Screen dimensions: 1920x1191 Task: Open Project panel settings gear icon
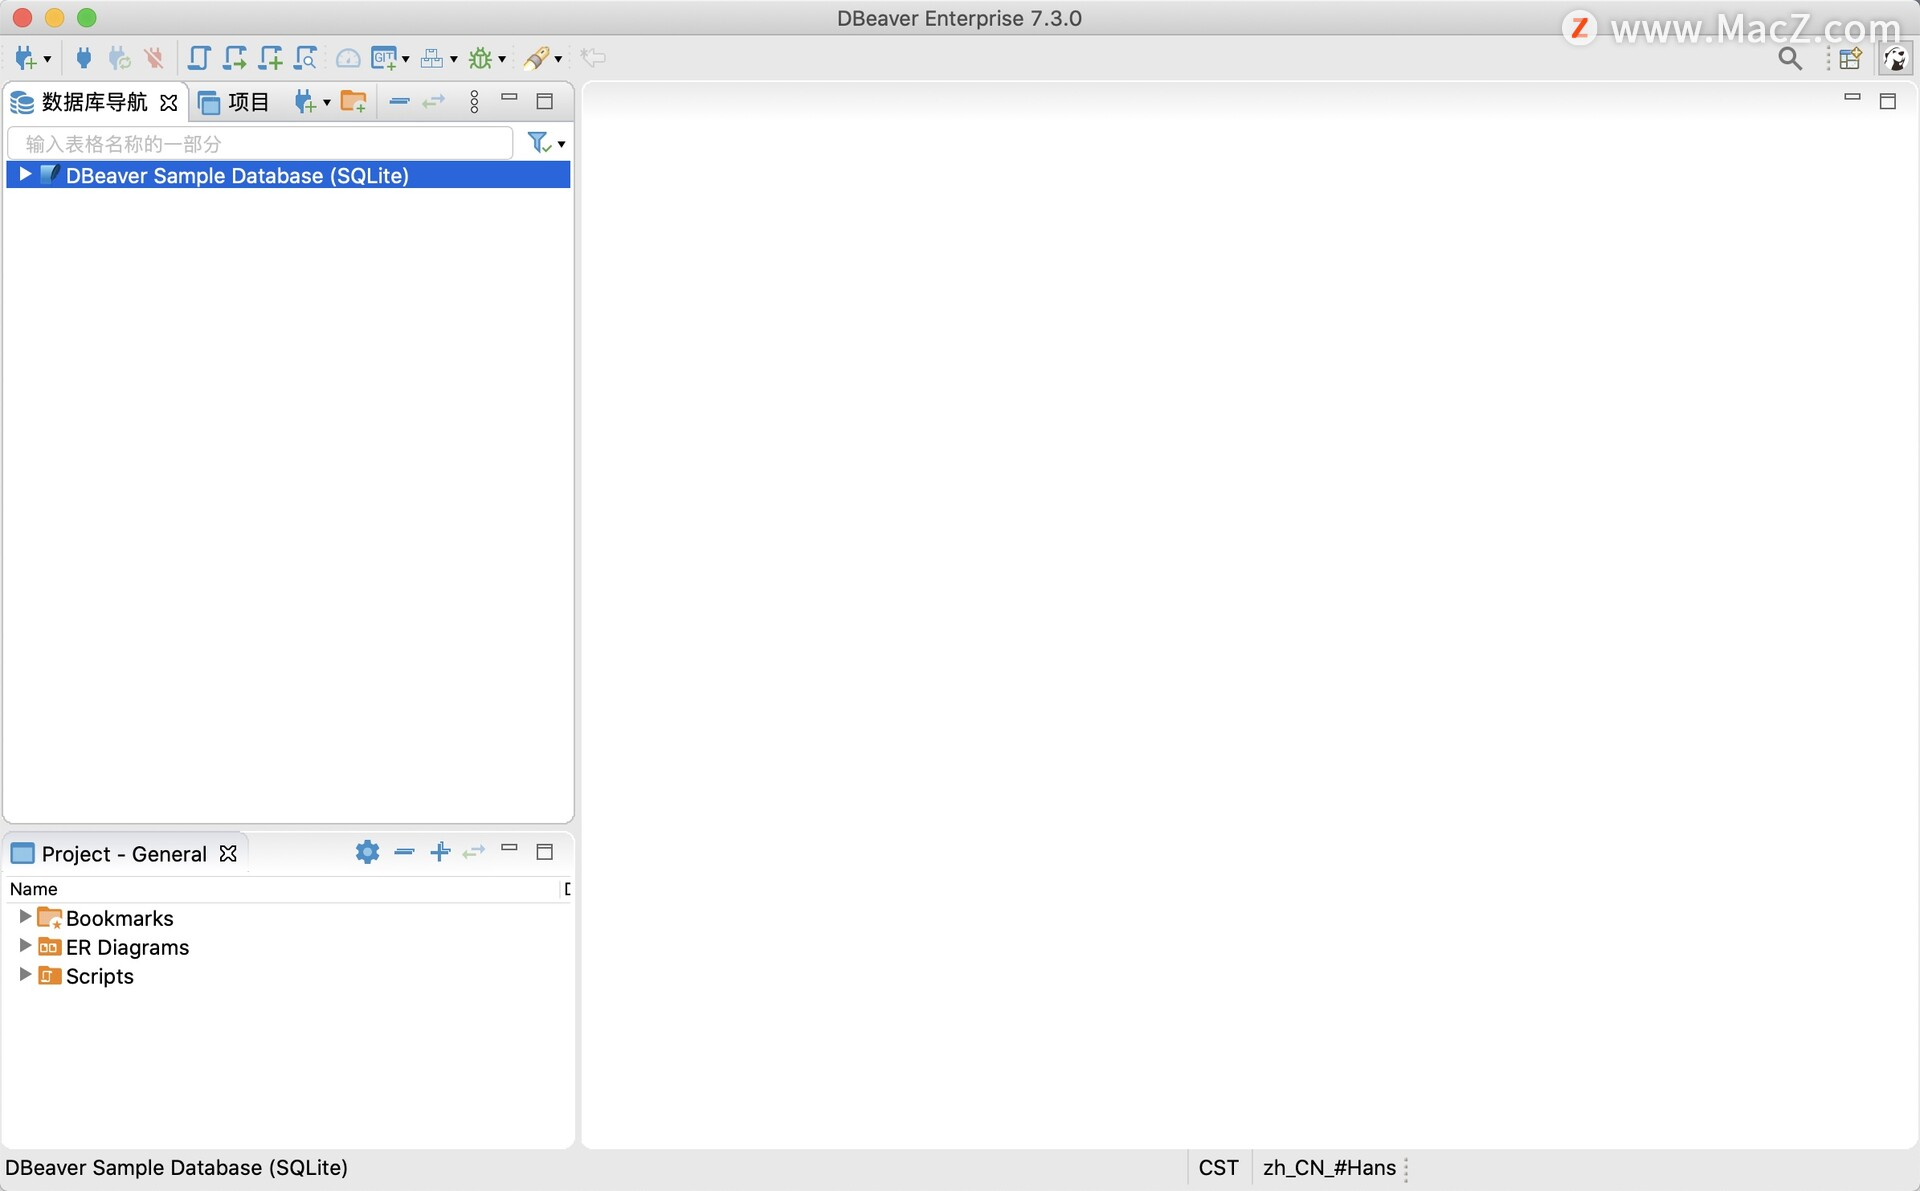click(367, 852)
